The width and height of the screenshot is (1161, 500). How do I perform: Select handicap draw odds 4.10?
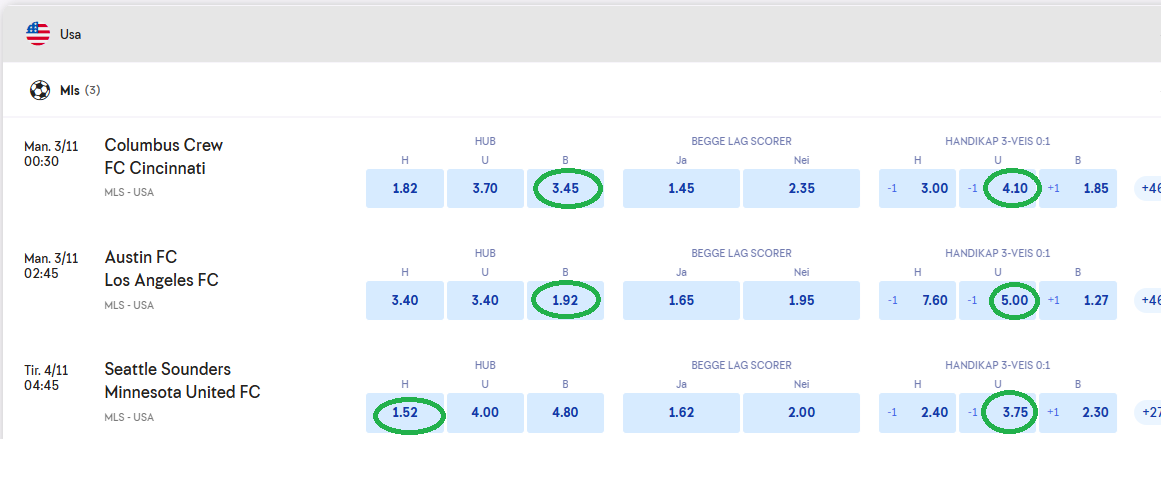tap(997, 188)
